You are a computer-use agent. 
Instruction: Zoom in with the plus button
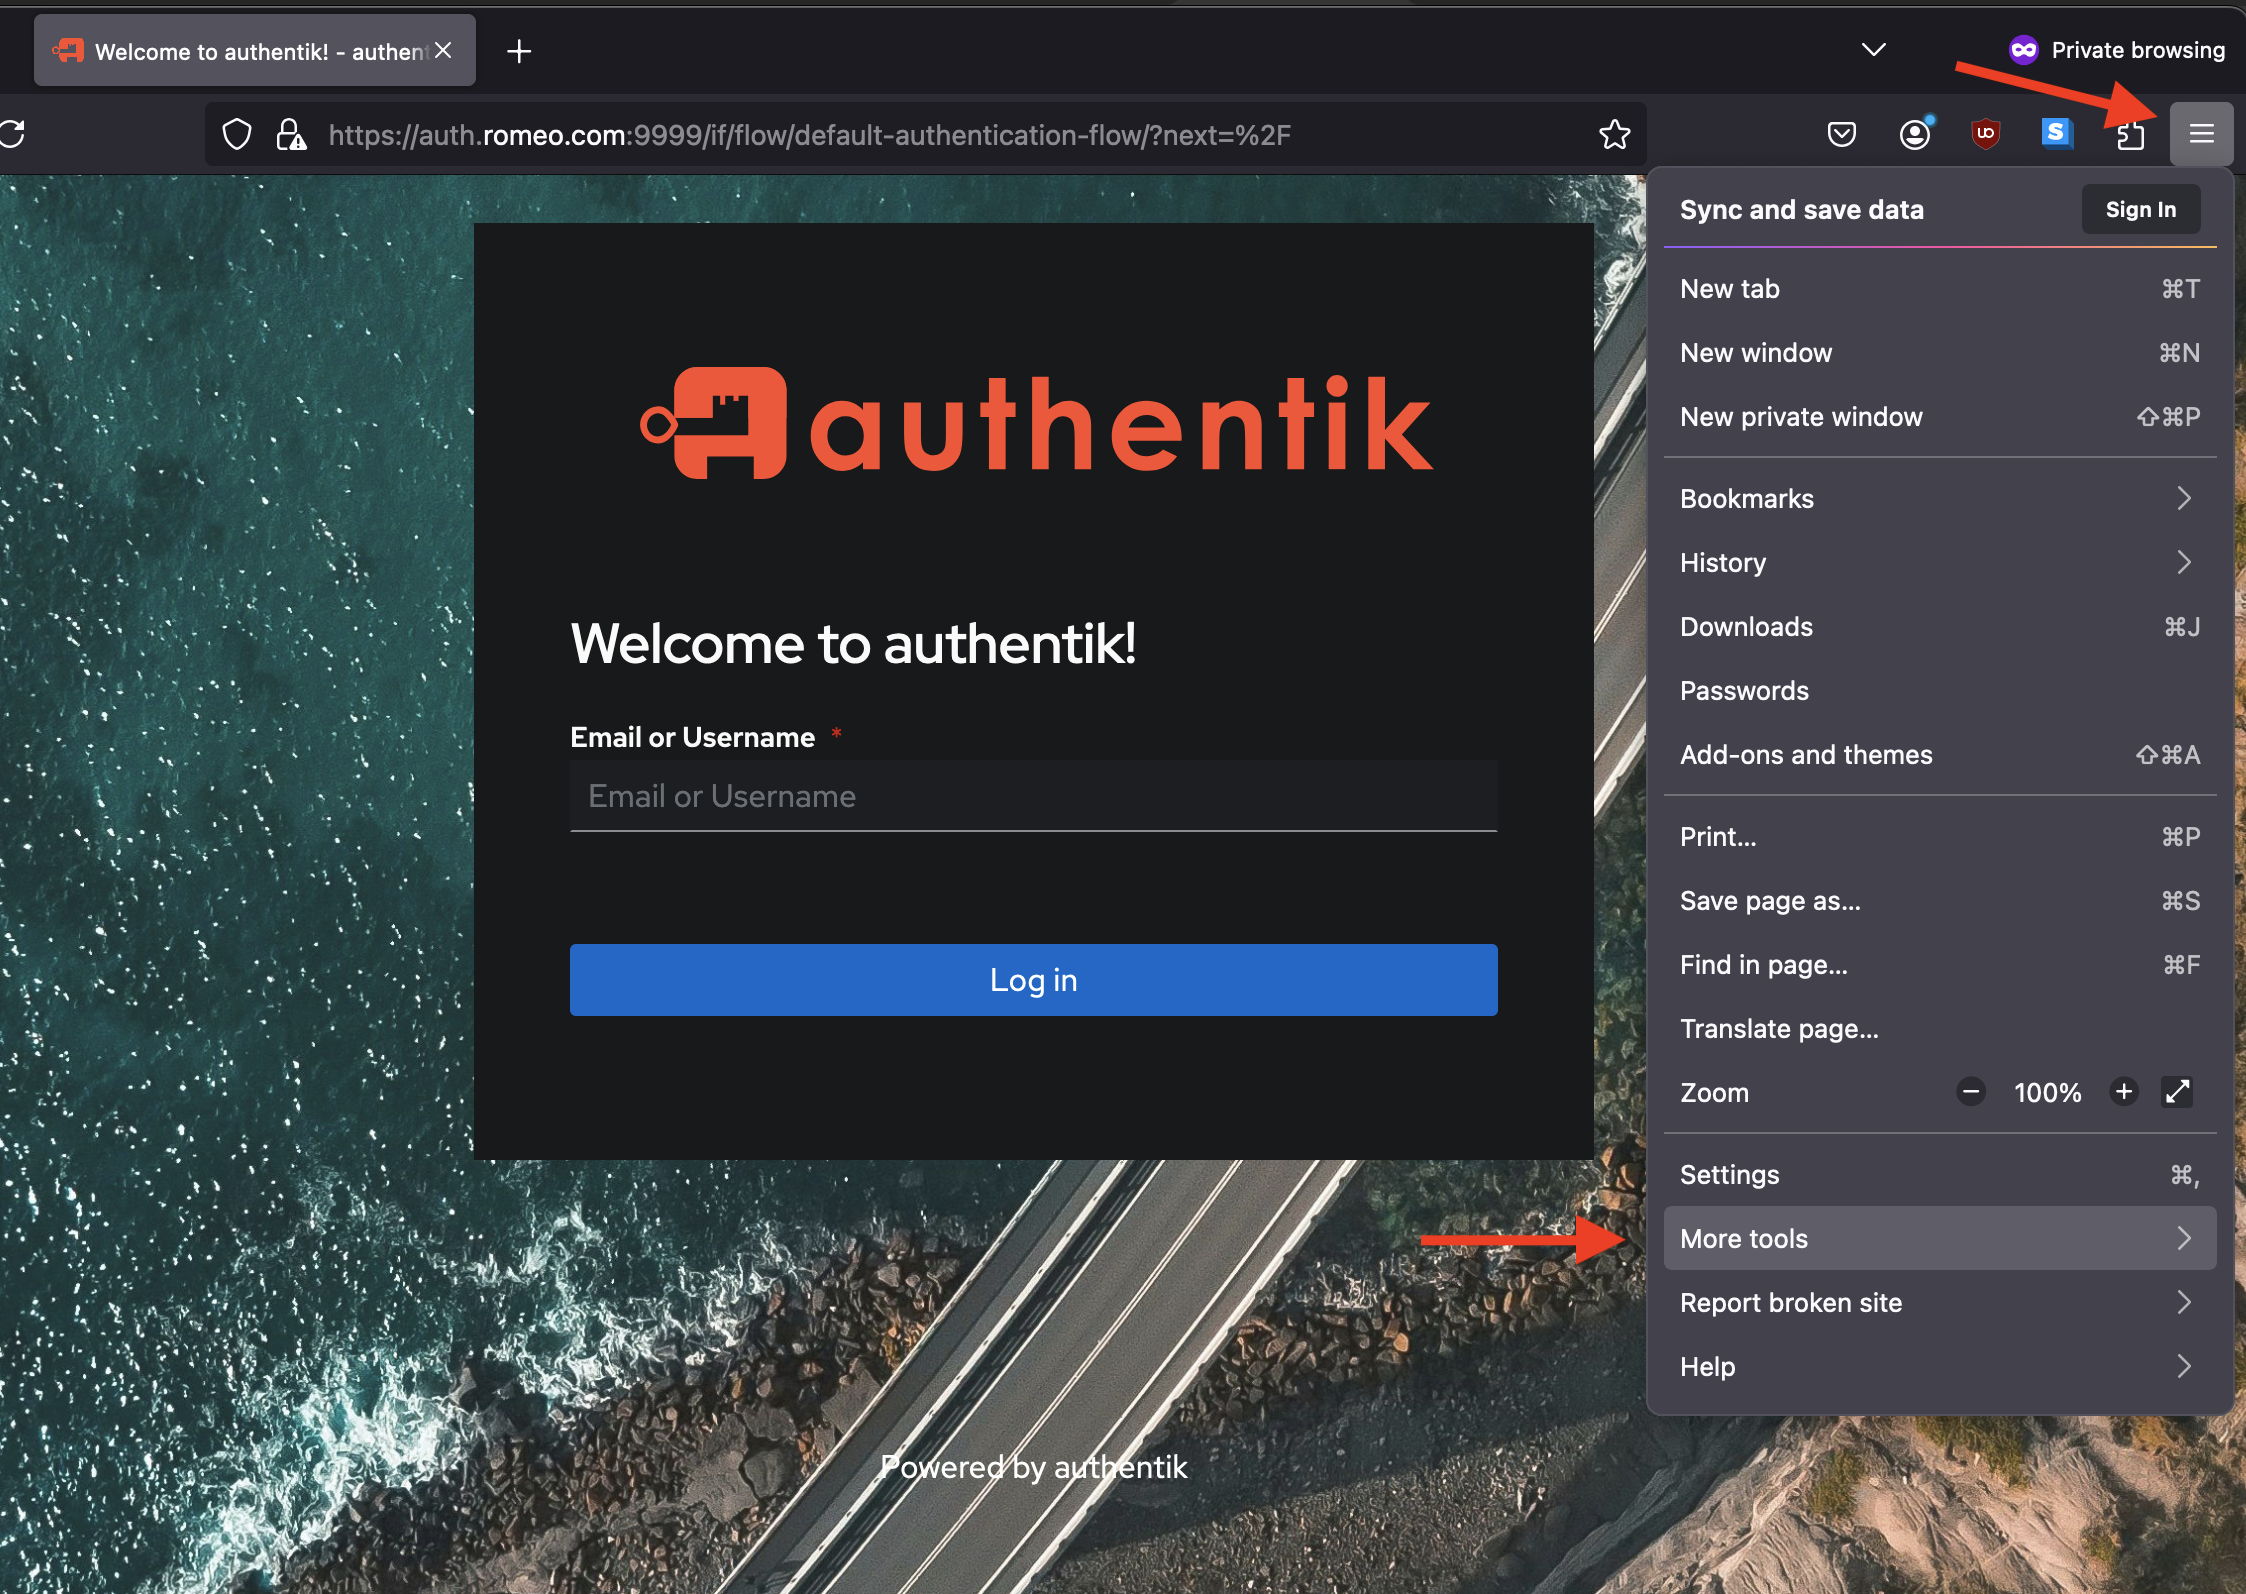click(2124, 1092)
